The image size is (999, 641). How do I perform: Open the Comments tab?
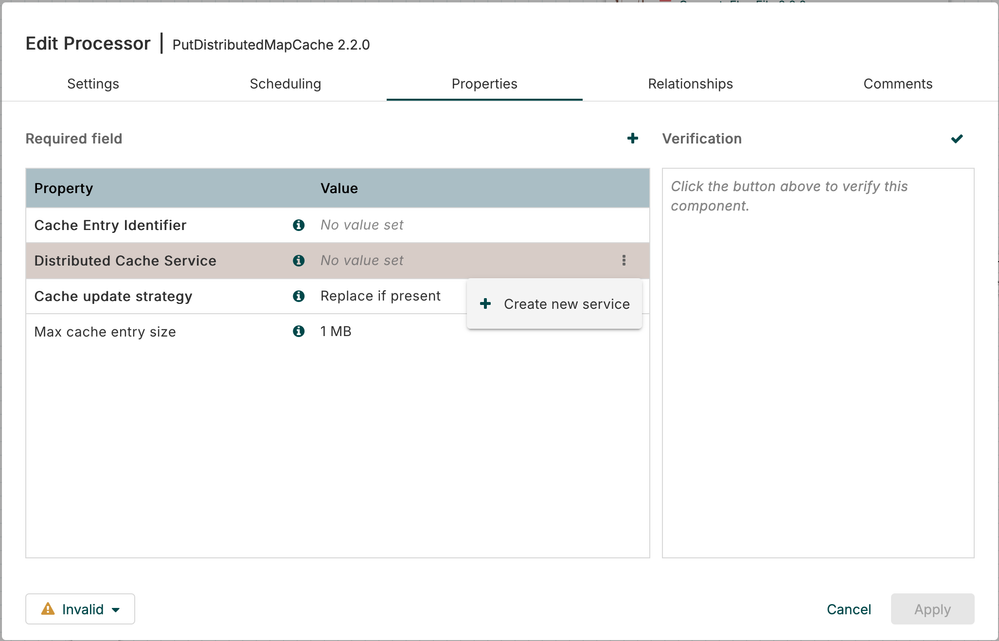(x=897, y=84)
